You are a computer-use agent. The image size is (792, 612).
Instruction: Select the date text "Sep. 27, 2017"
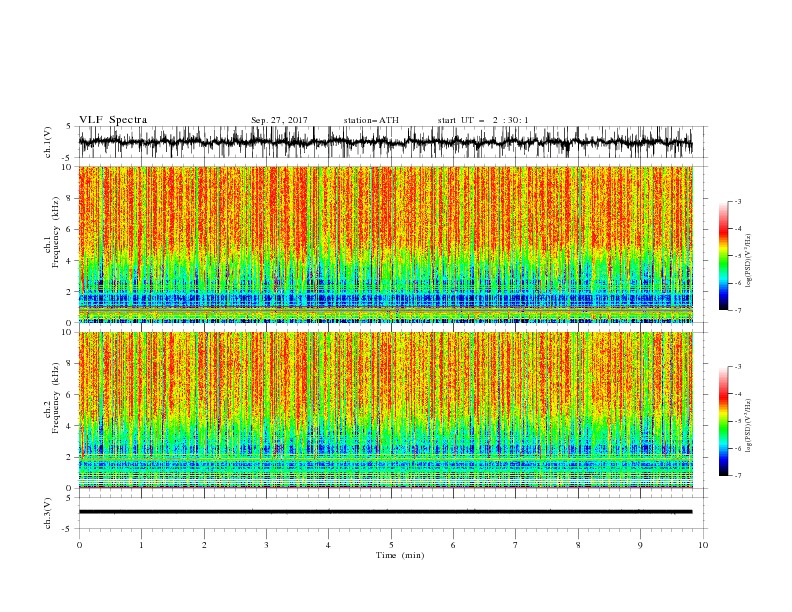[279, 120]
